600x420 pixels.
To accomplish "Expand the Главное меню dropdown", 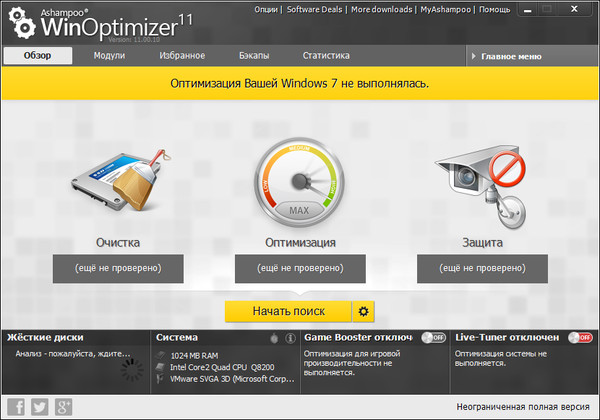I will pos(532,56).
